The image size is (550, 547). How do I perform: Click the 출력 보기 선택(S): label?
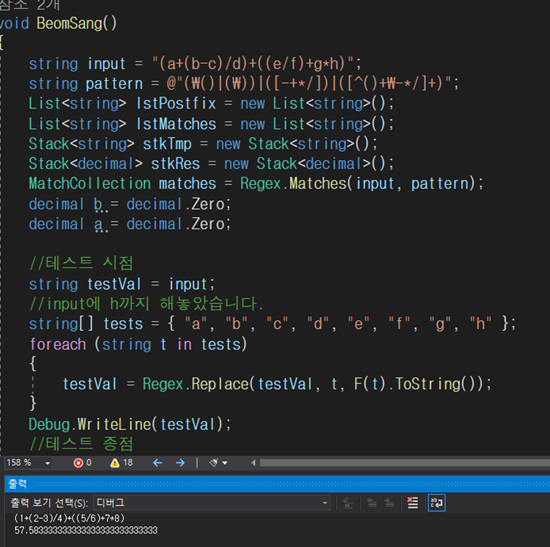49,503
